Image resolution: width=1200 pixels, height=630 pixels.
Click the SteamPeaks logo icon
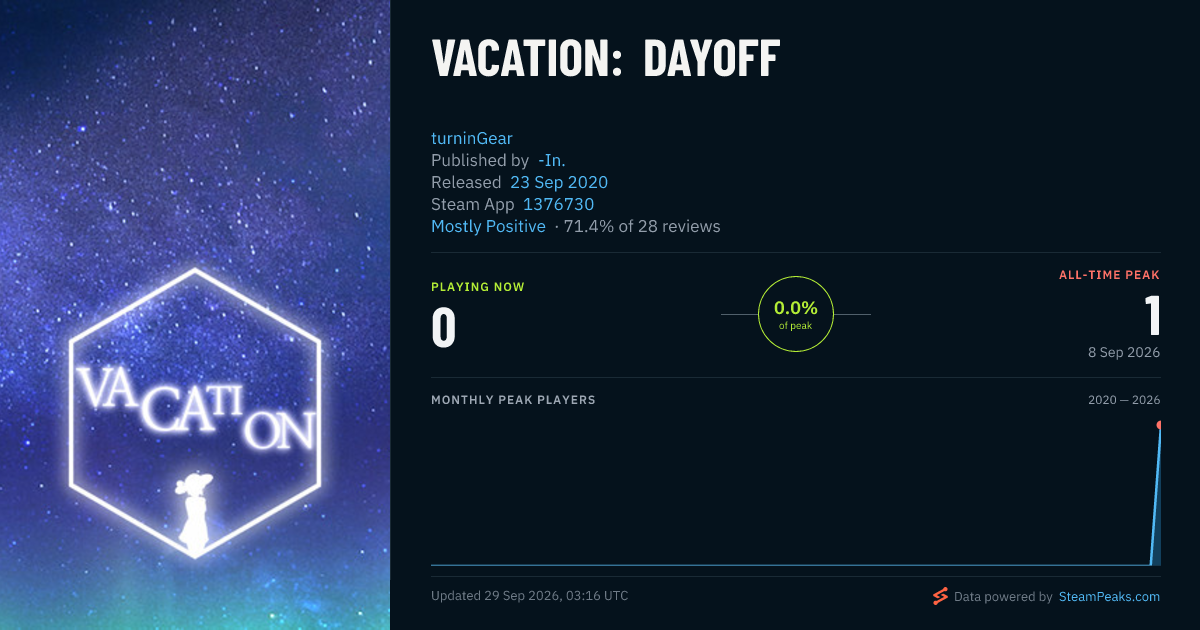pos(940,596)
